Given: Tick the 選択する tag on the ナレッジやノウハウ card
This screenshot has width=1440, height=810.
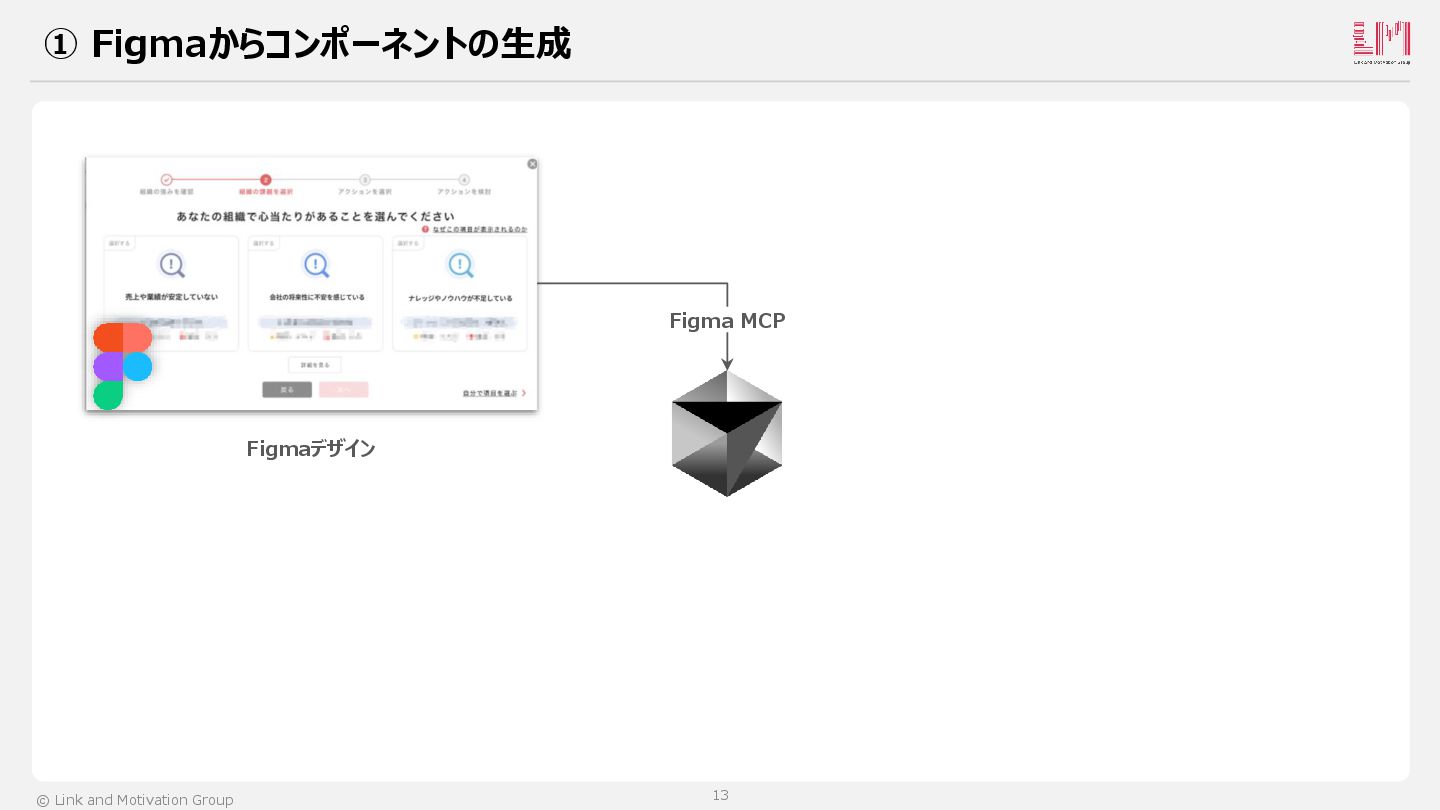Looking at the screenshot, I should coord(408,243).
